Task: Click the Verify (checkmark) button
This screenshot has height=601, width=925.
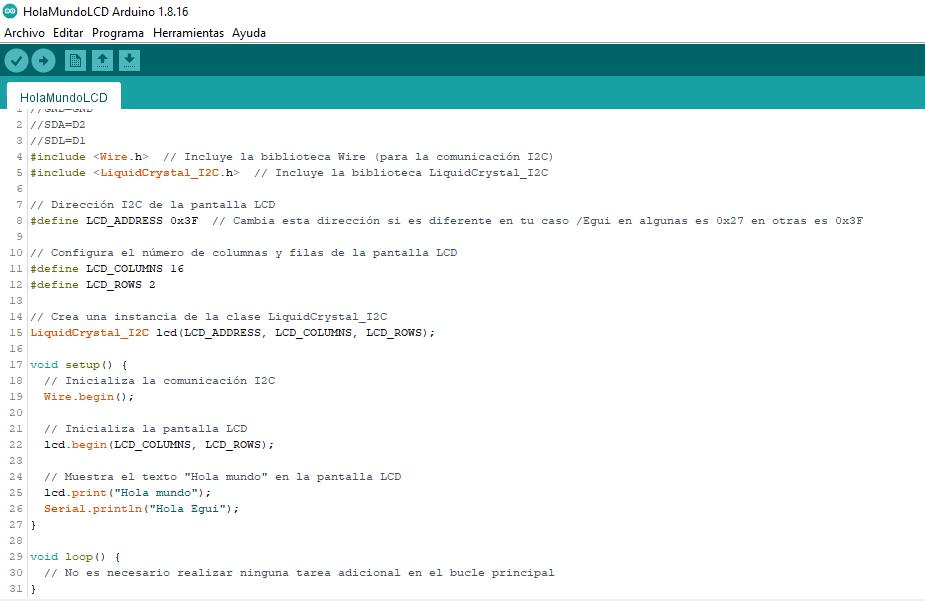Action: click(x=17, y=60)
